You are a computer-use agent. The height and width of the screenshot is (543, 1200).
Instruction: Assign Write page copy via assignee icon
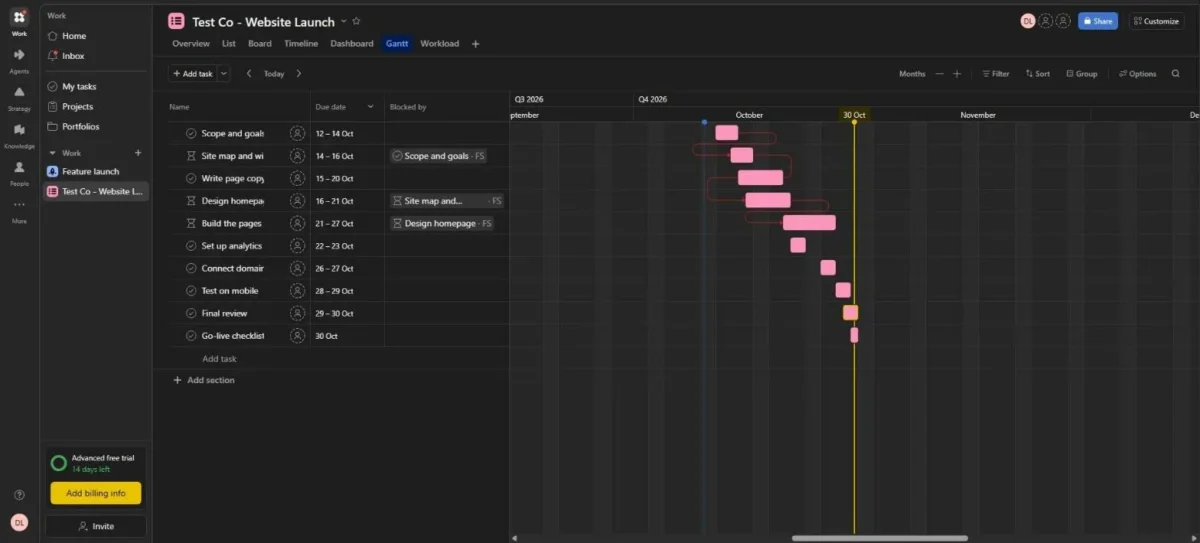297,178
